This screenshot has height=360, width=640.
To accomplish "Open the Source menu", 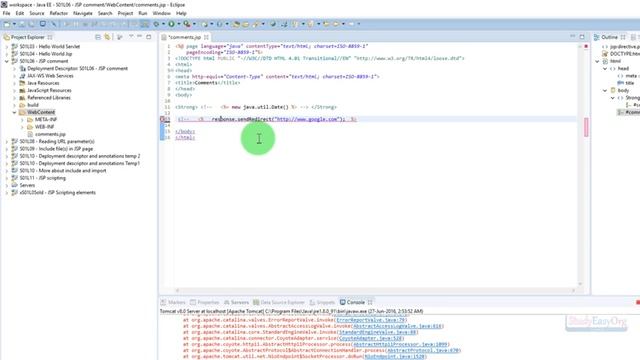I will click(36, 13).
